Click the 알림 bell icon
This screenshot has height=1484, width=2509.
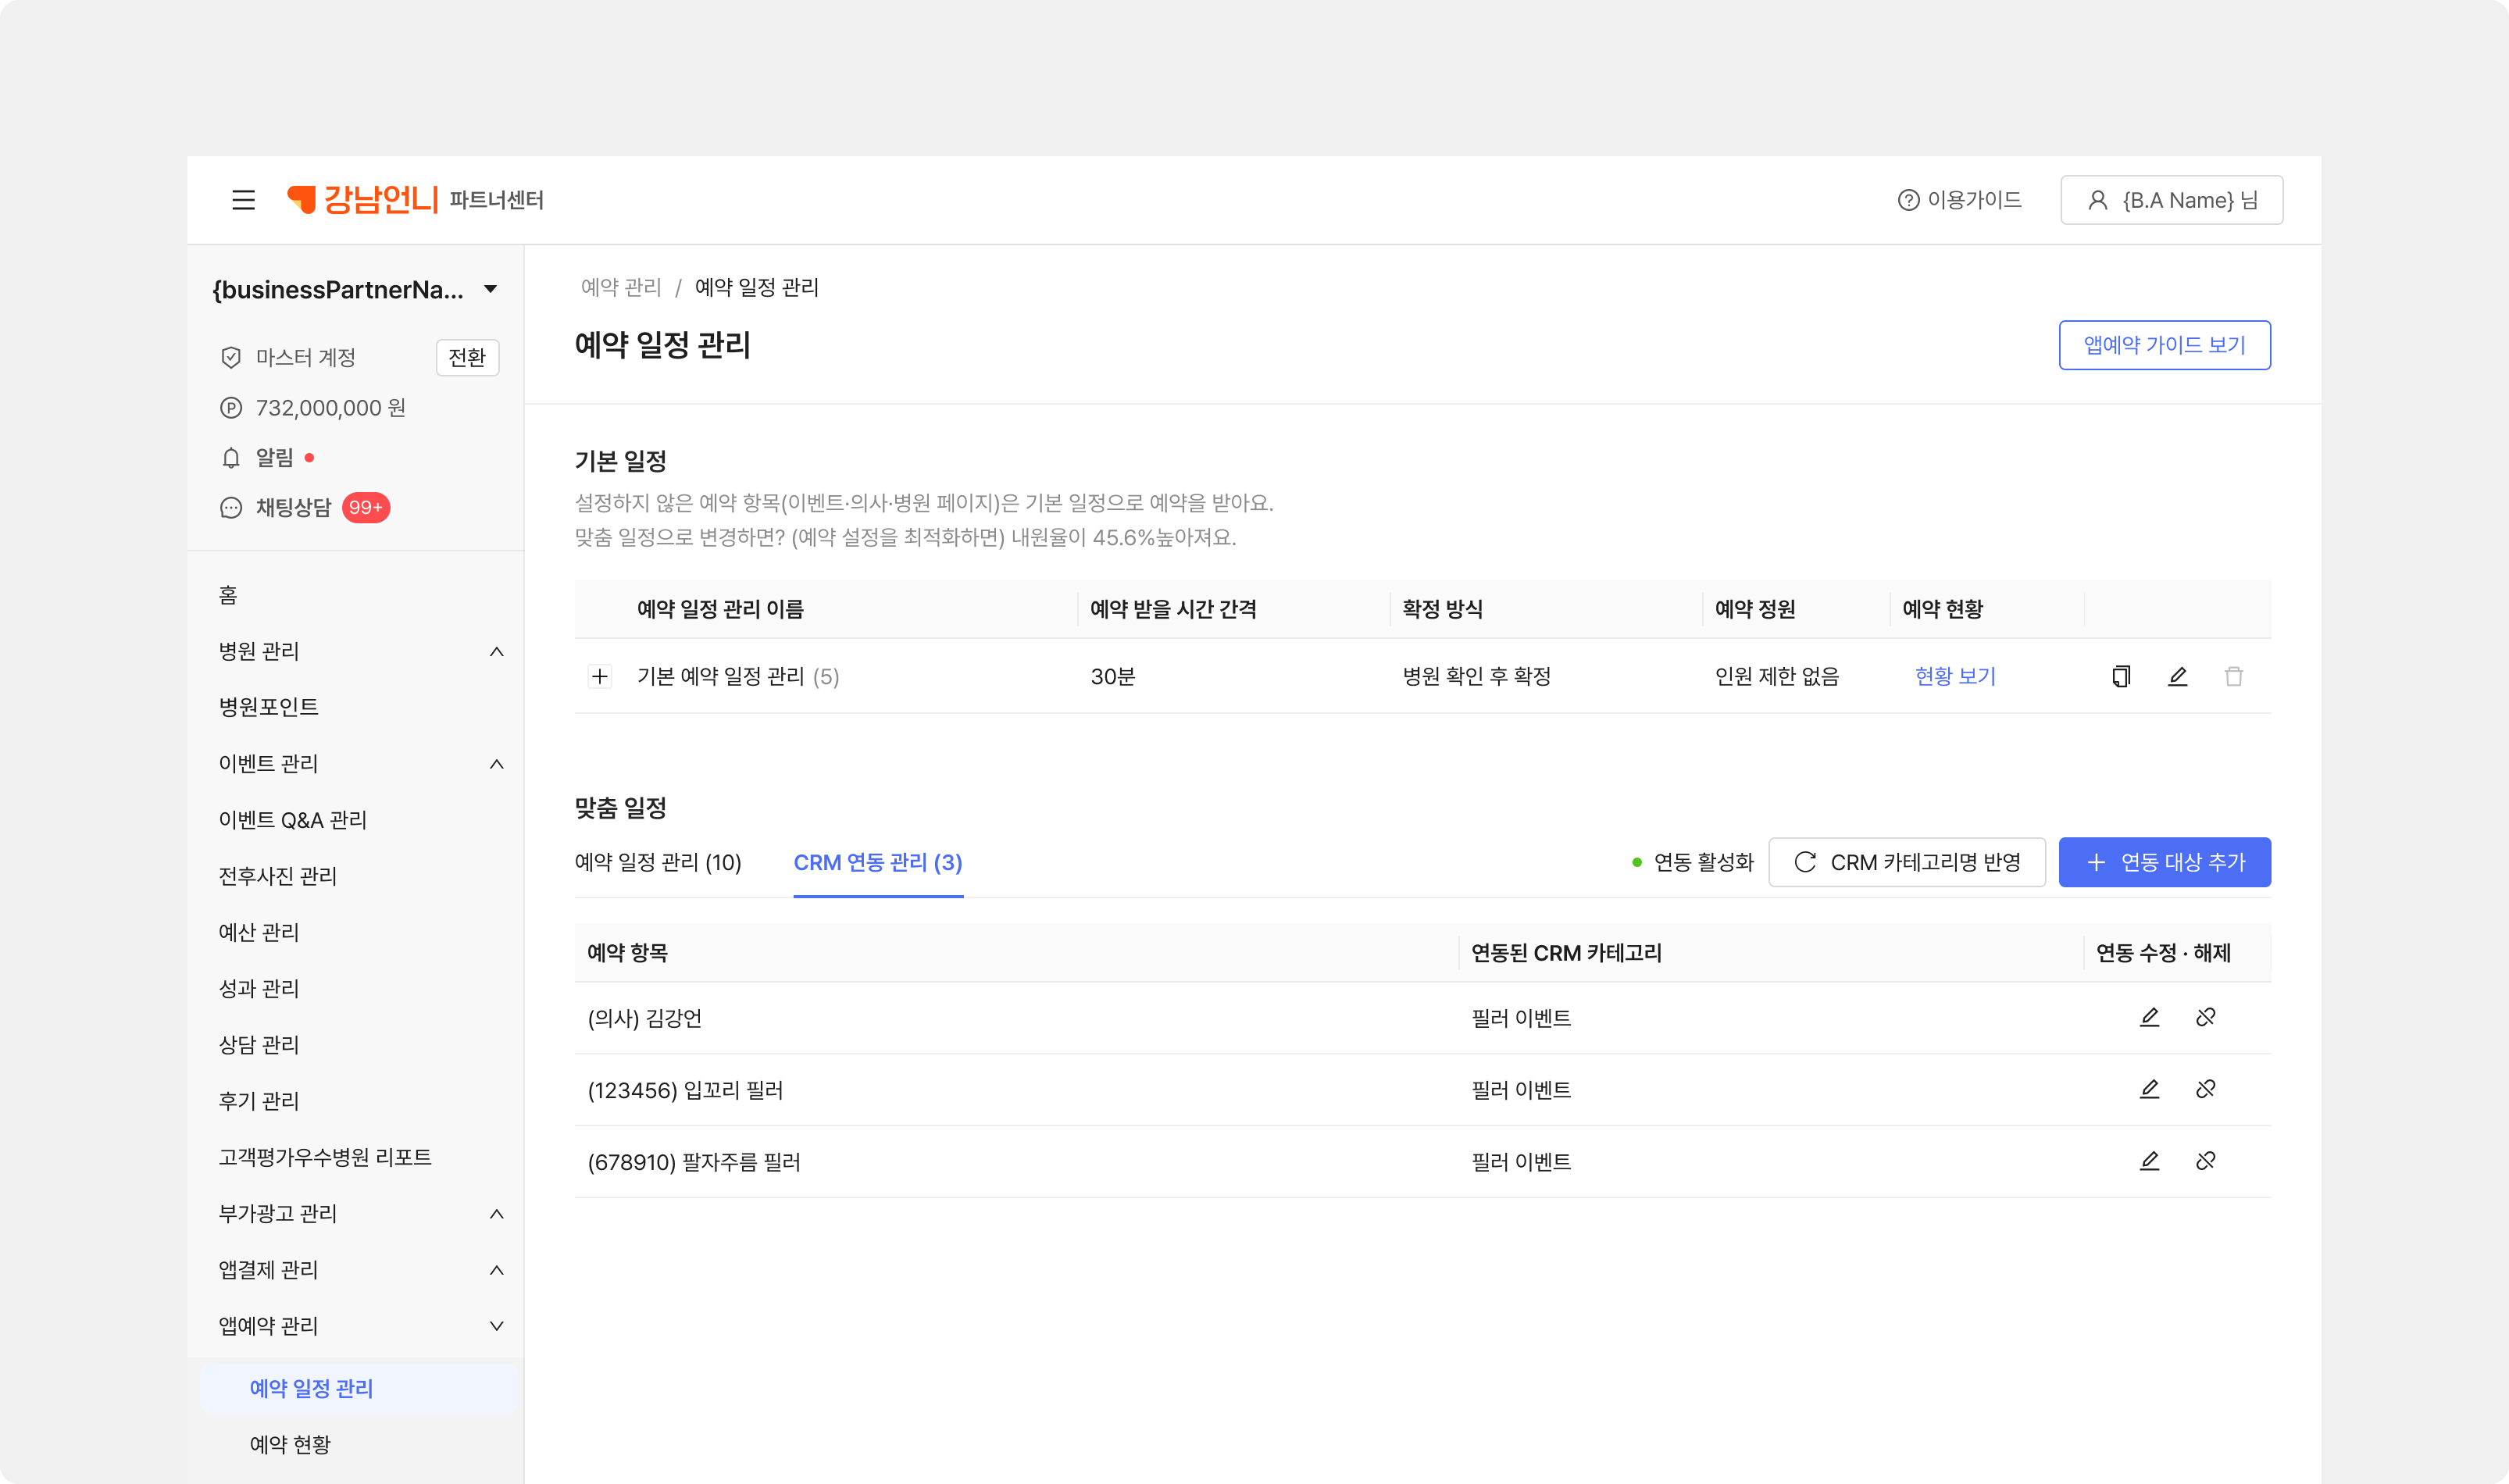pyautogui.click(x=231, y=458)
